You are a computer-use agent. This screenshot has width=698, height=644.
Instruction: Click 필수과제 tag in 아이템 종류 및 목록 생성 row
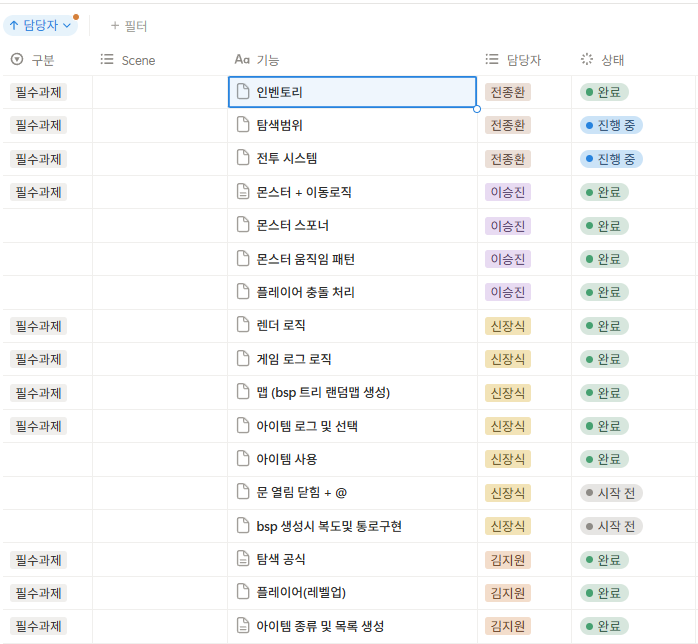click(x=39, y=626)
